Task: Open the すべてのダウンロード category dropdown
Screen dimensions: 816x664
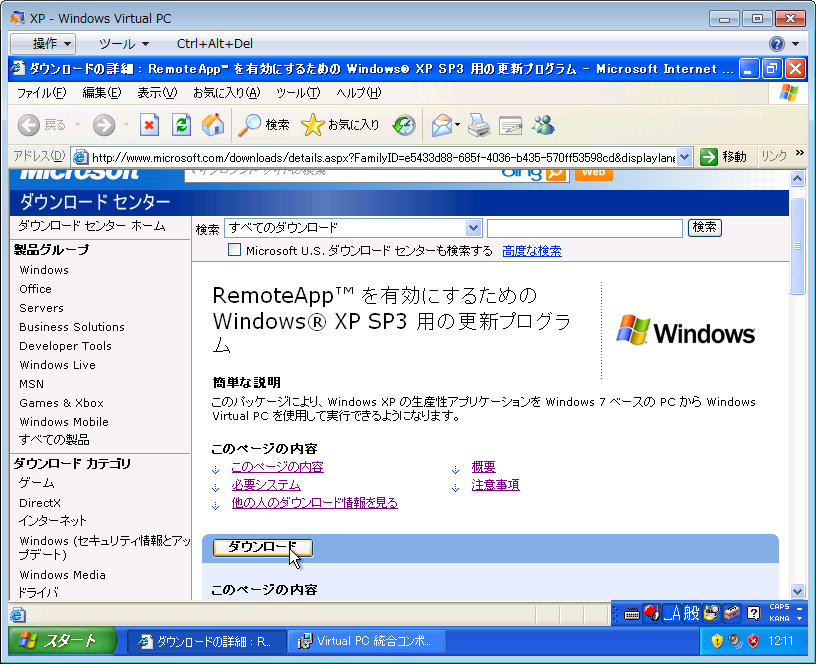Action: coord(473,227)
